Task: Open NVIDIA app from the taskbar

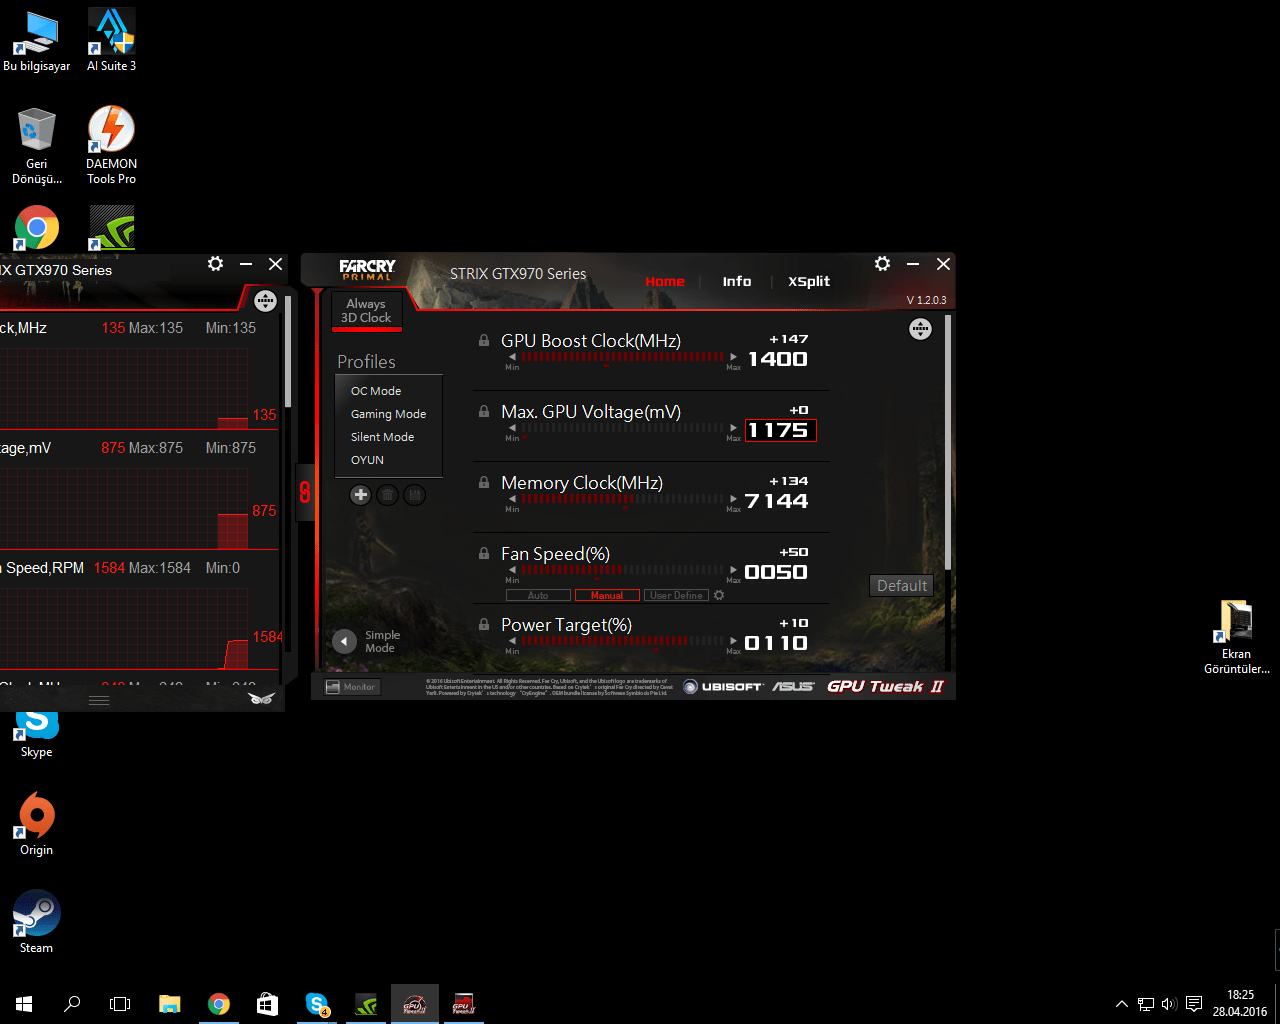Action: tap(366, 1003)
